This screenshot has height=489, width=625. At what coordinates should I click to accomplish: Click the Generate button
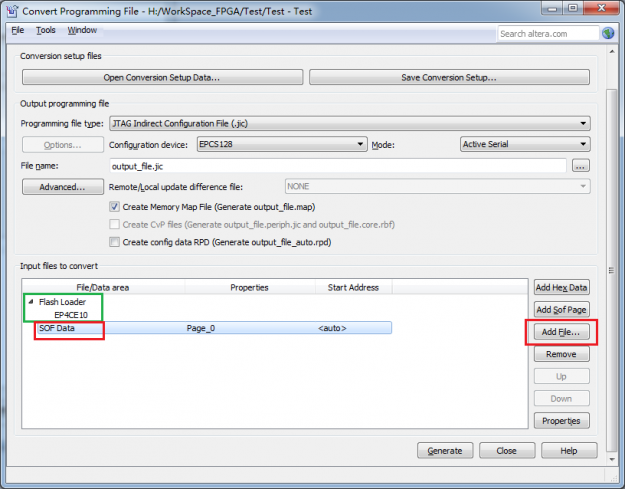click(445, 451)
